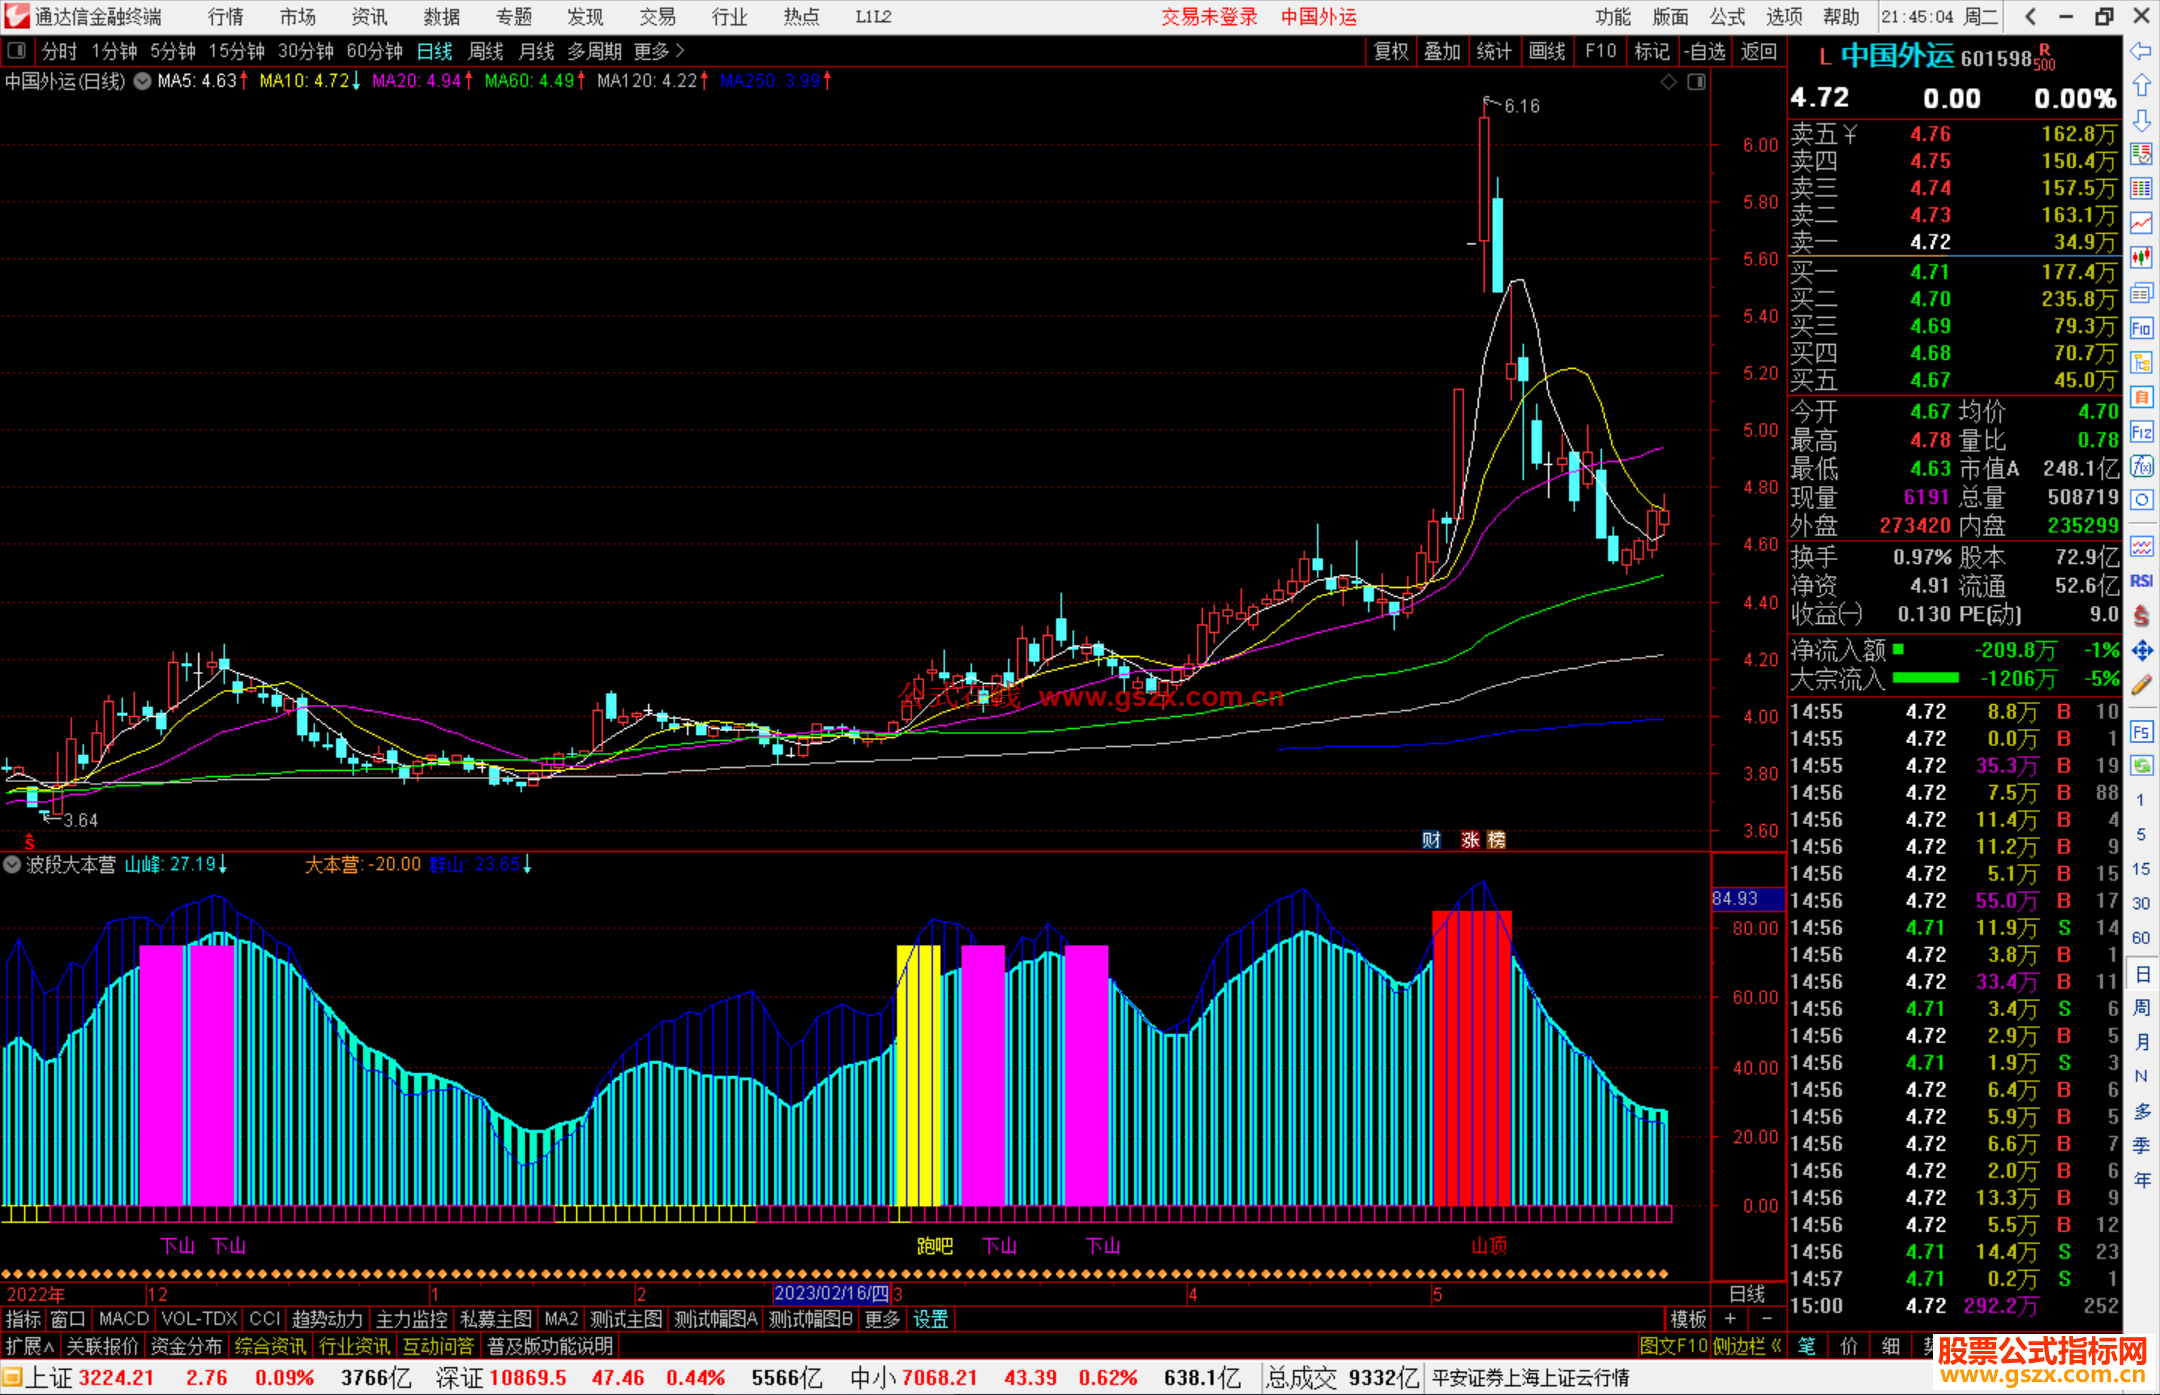Click the blue four-way move arrows icon
Viewport: 2160px width, 1395px height.
[2141, 651]
